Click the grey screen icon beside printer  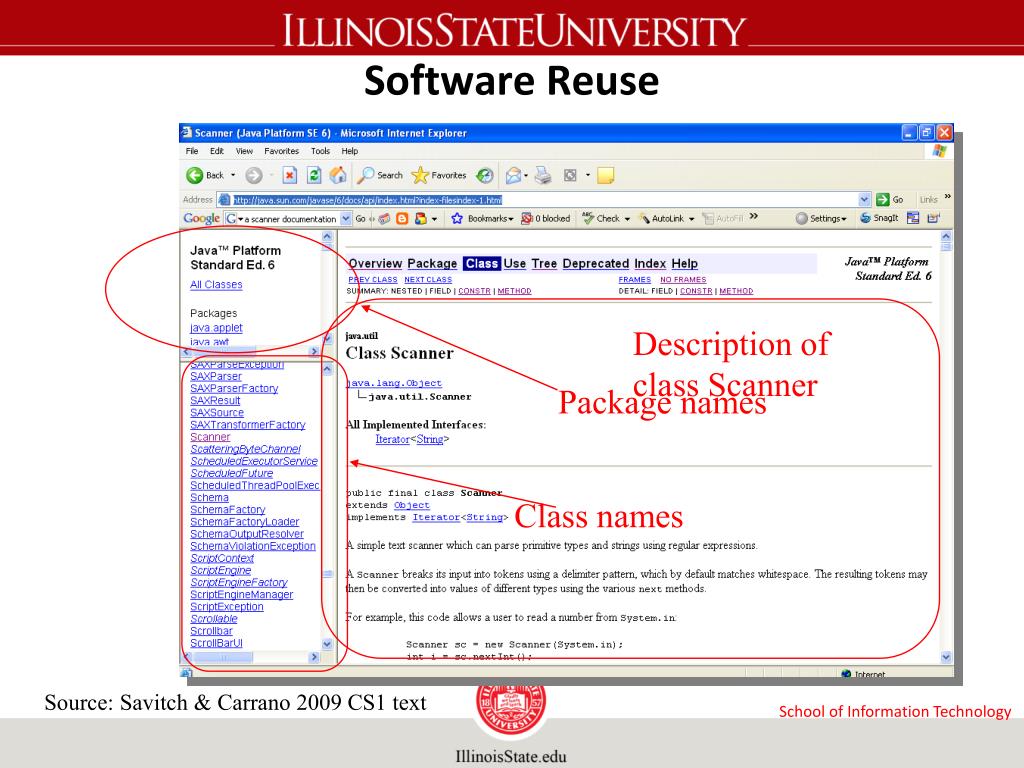click(570, 175)
